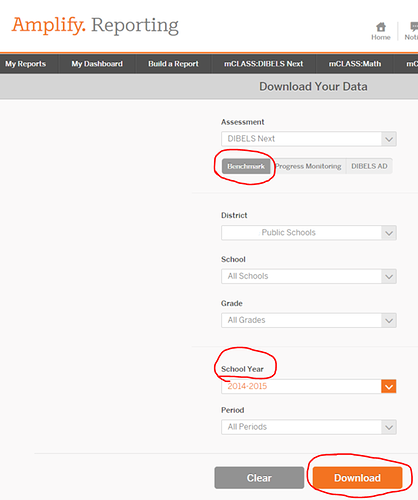Open the District dropdown Public Schools
Screen dimensions: 418x500
pos(309,233)
